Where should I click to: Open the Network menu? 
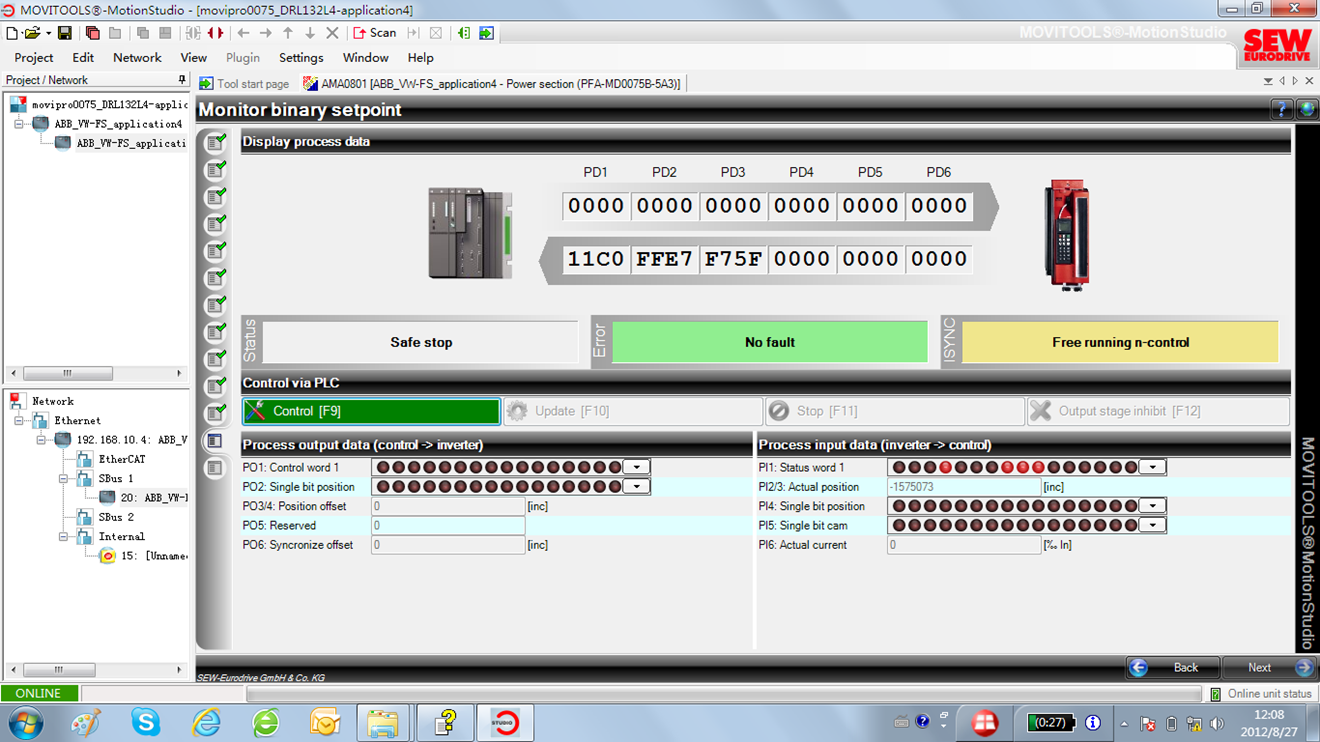click(137, 58)
